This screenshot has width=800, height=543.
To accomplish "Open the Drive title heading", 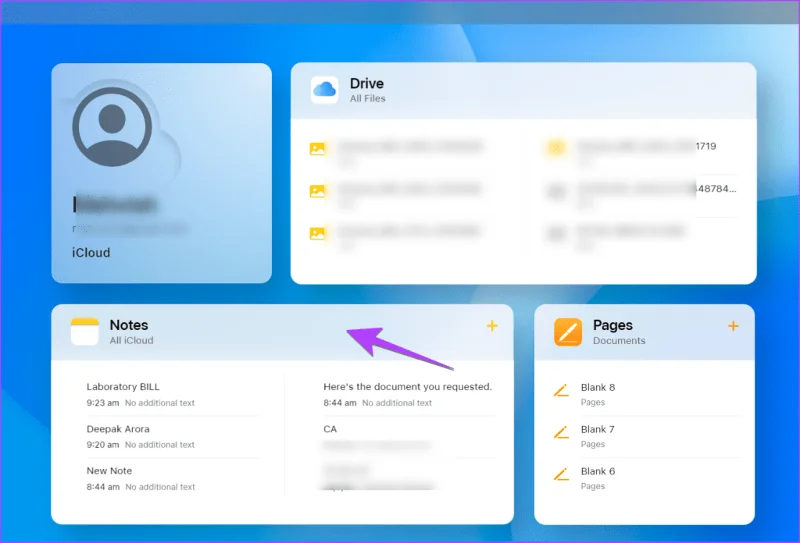I will click(x=367, y=83).
